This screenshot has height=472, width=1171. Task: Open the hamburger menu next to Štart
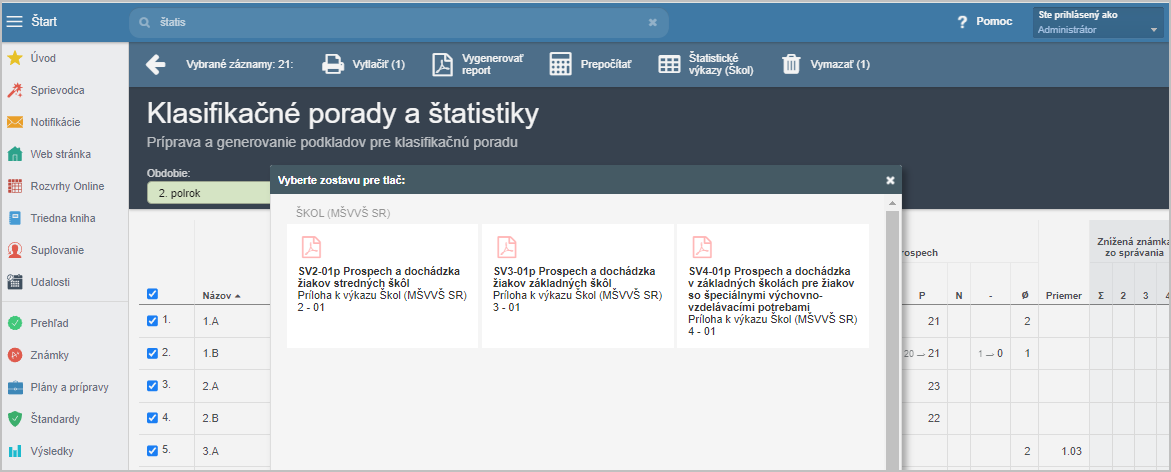pos(14,21)
